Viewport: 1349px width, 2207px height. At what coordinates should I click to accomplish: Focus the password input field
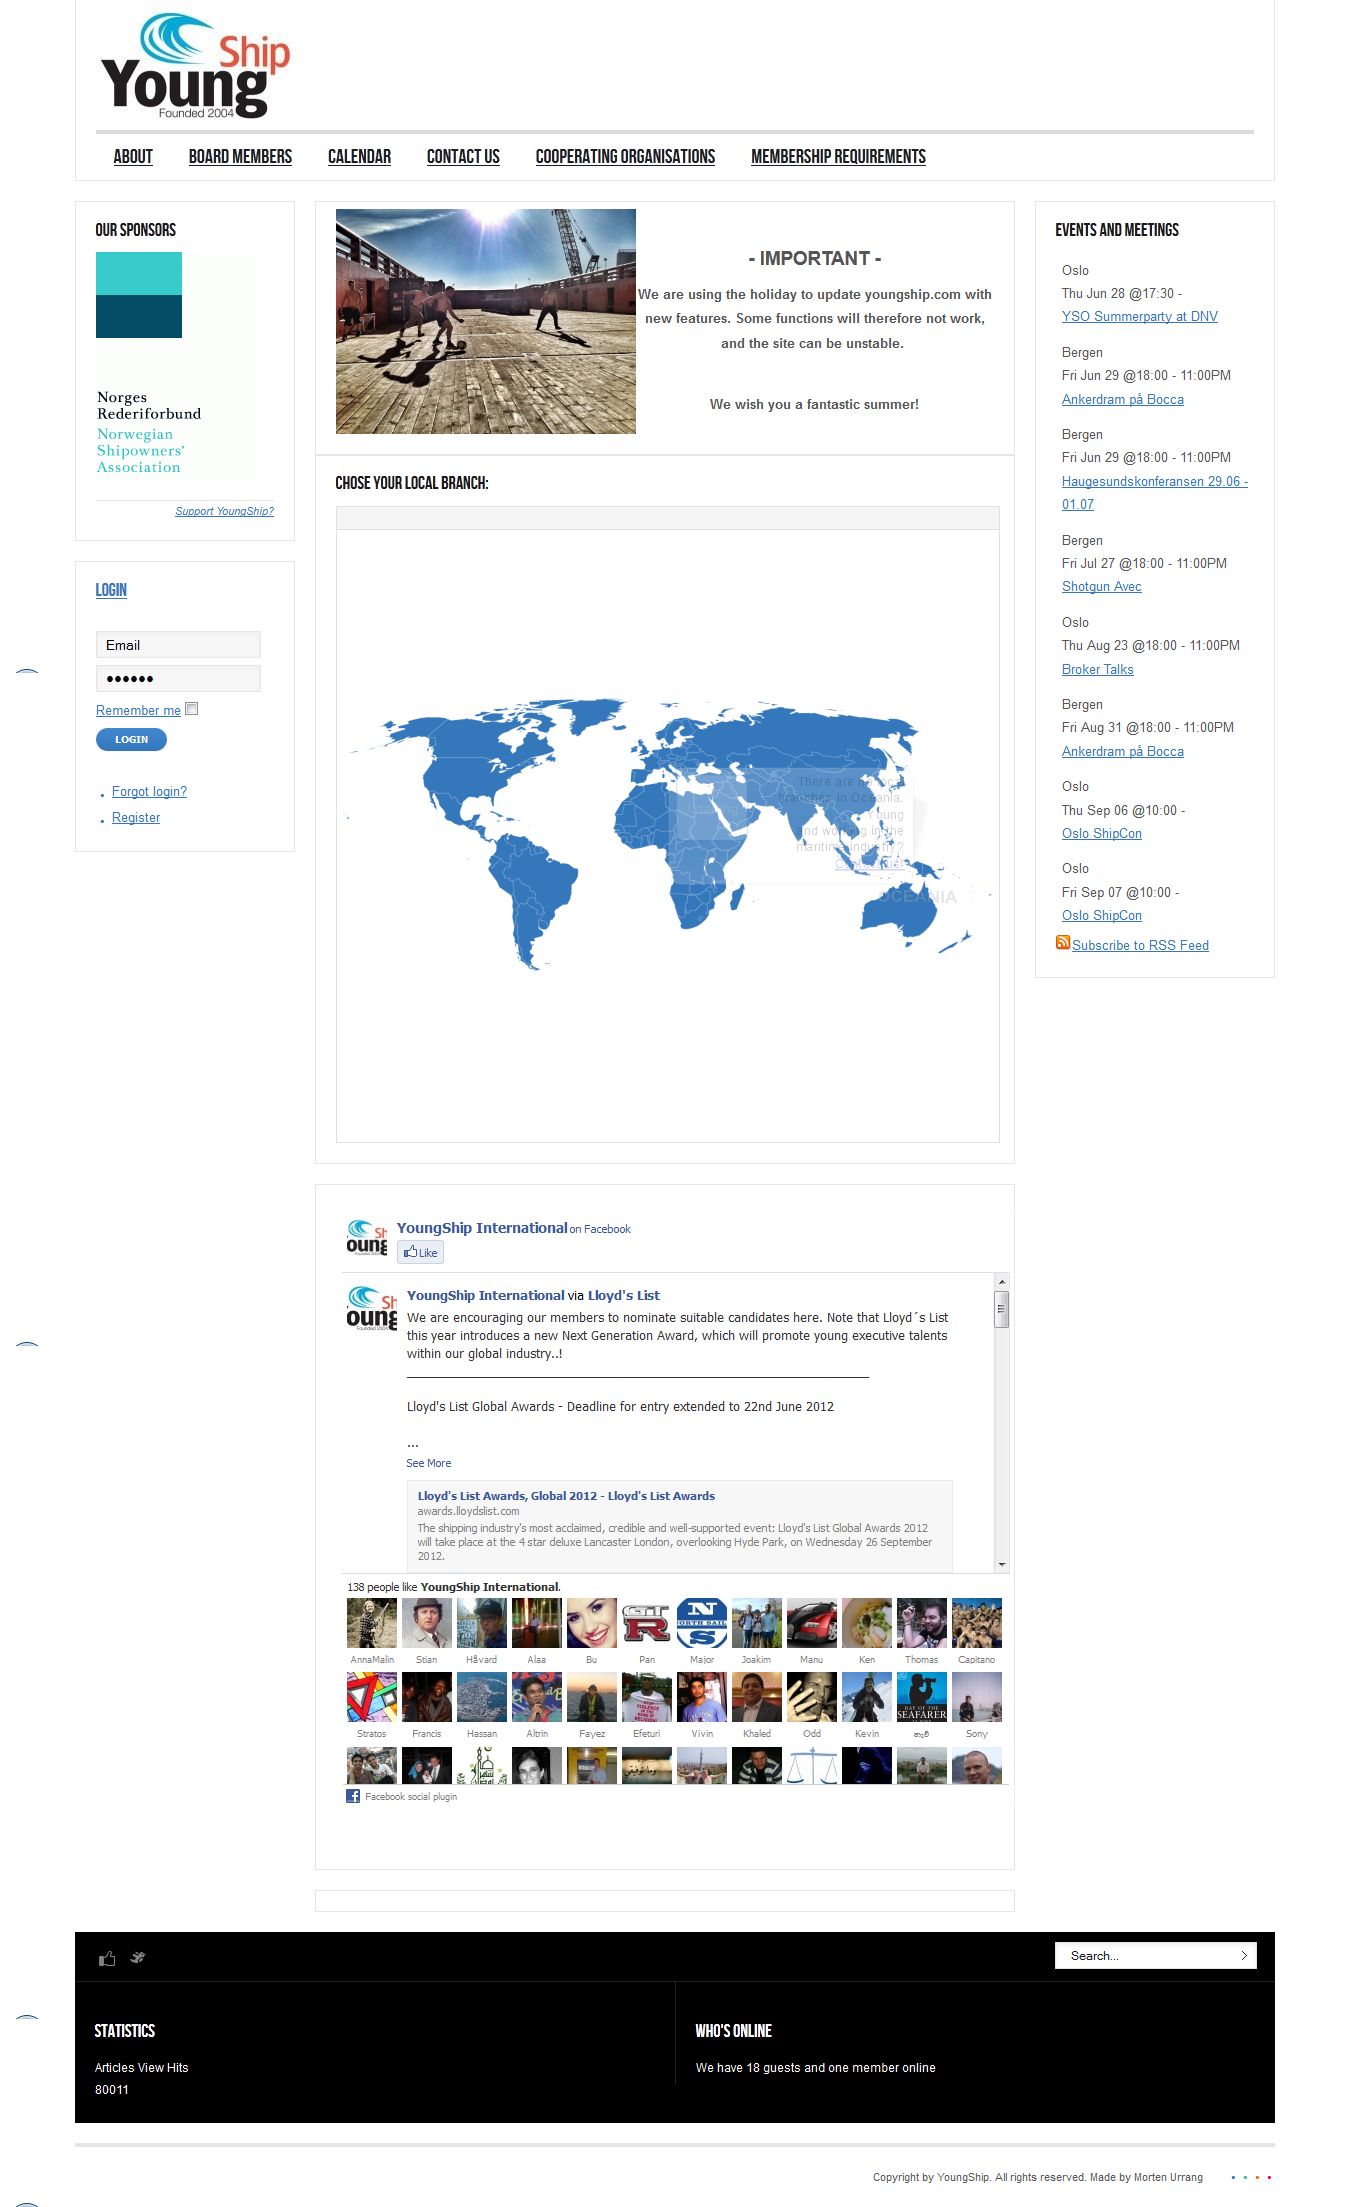point(178,678)
